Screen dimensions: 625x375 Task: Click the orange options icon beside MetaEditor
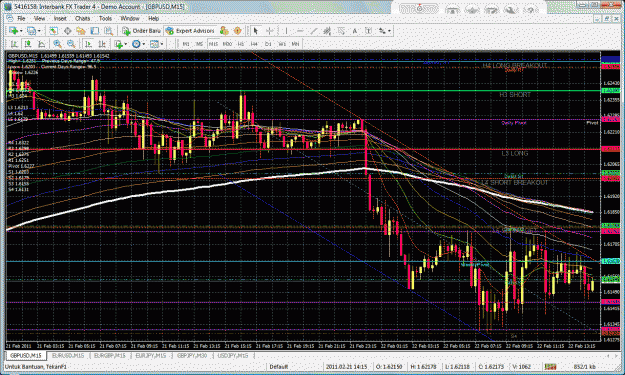pyautogui.click(x=238, y=31)
